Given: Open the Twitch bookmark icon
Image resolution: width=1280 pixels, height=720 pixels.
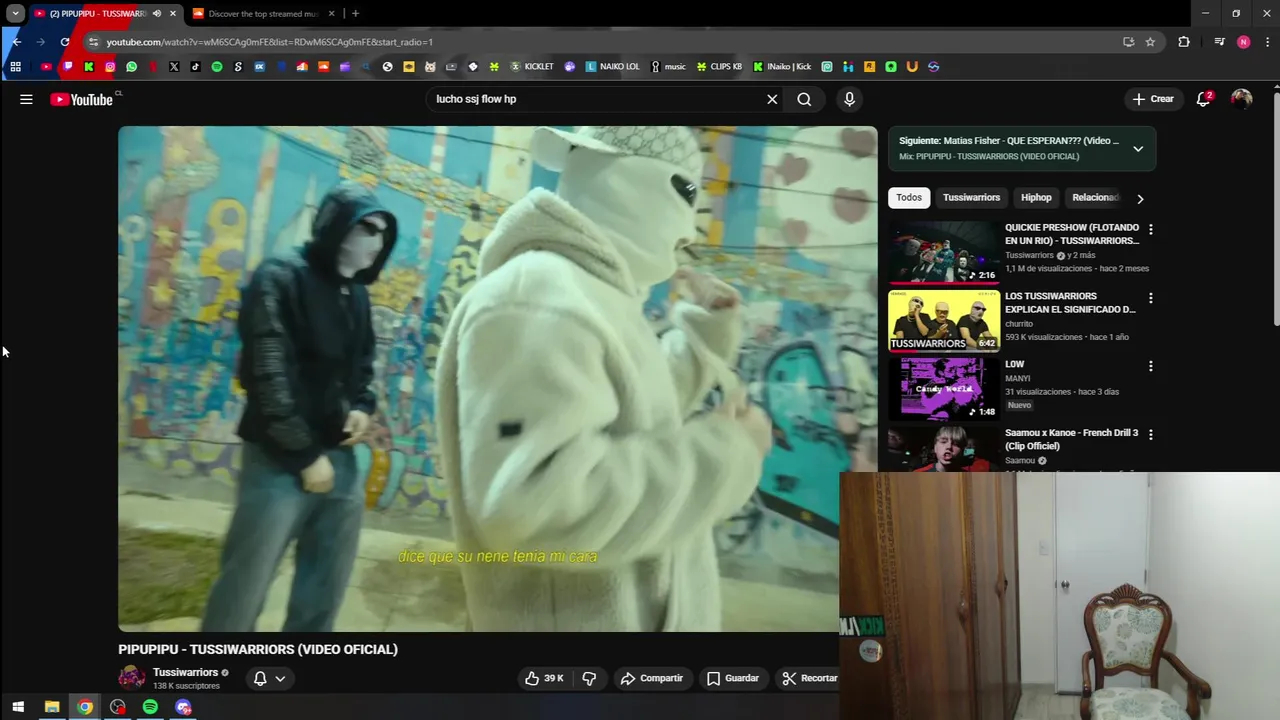Looking at the screenshot, I should click(67, 67).
